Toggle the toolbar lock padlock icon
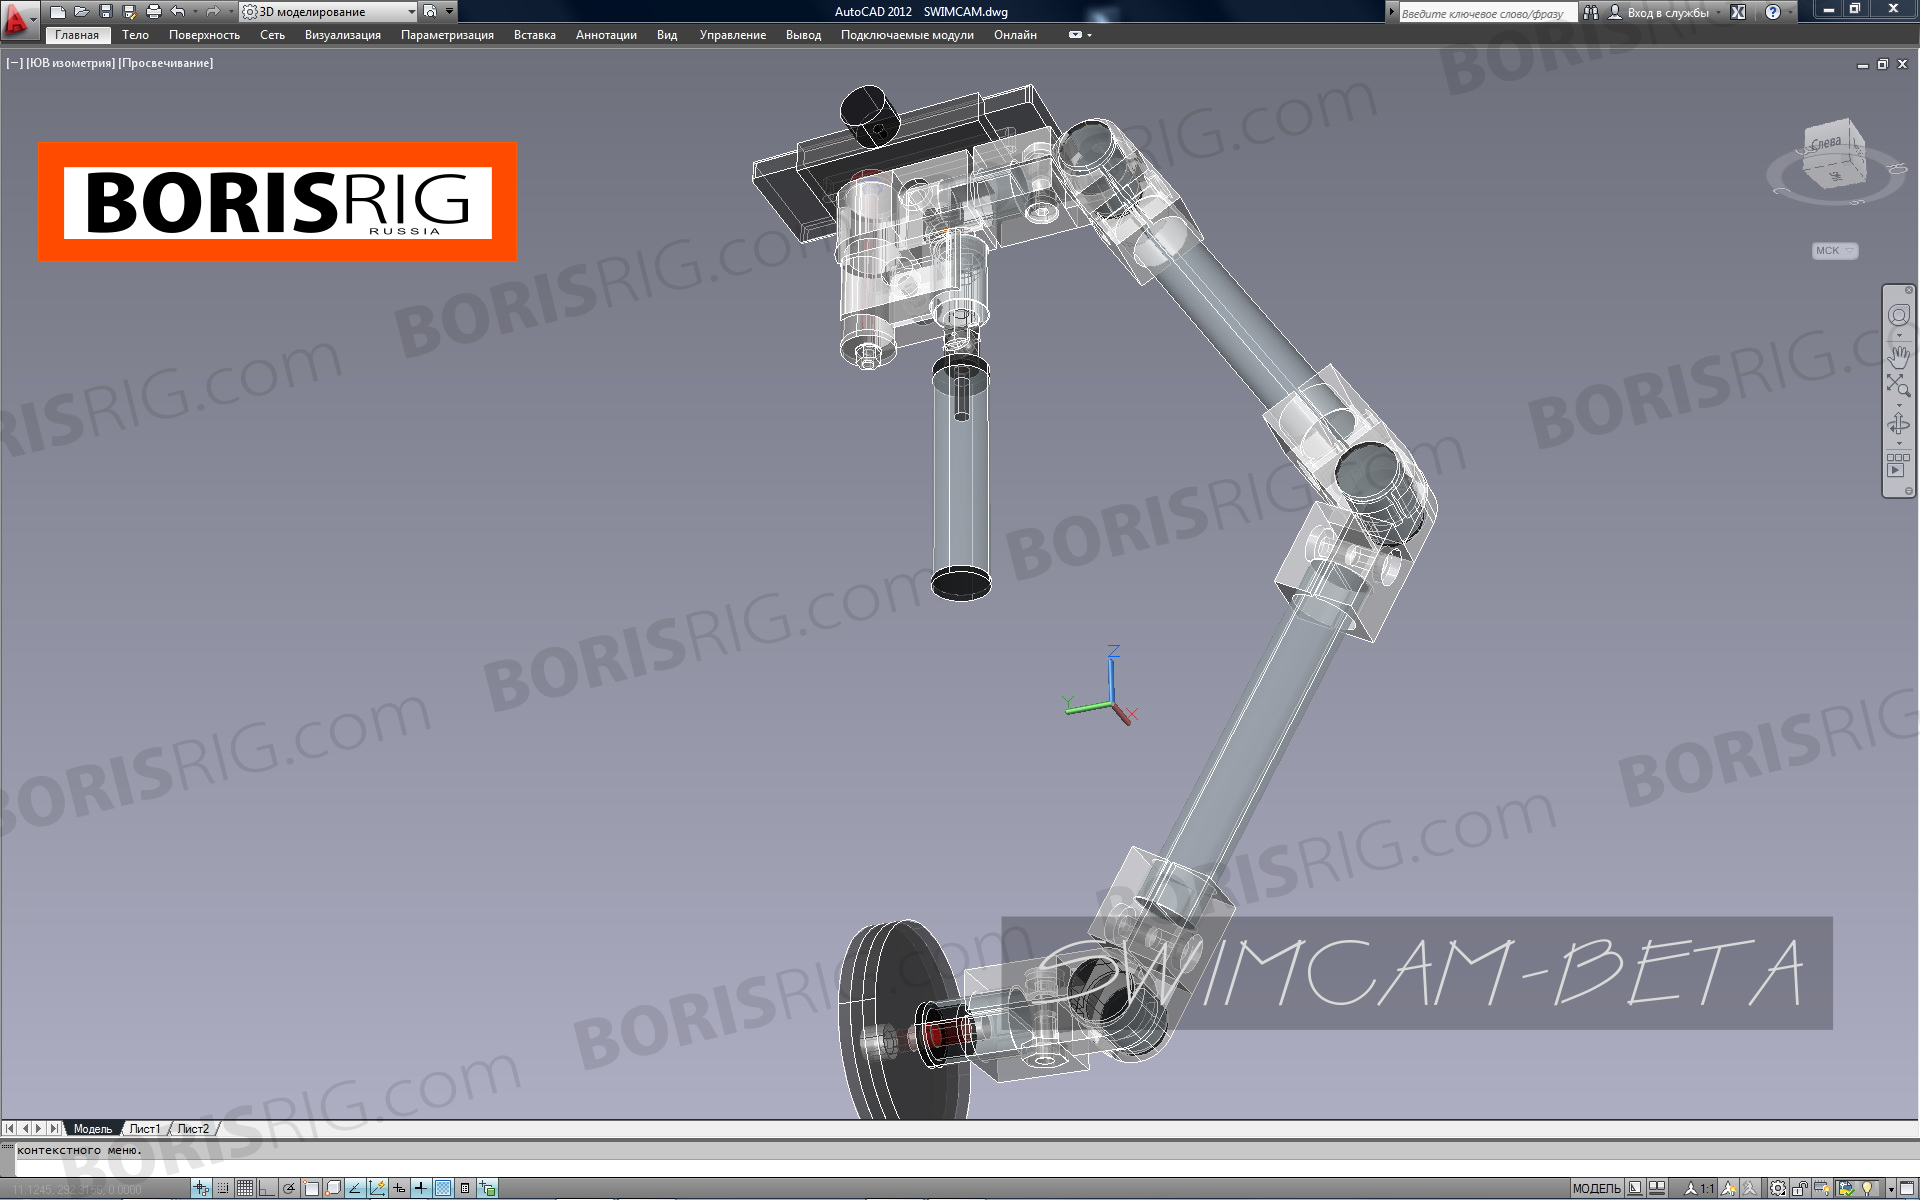Viewport: 1920px width, 1200px height. click(x=1800, y=1189)
